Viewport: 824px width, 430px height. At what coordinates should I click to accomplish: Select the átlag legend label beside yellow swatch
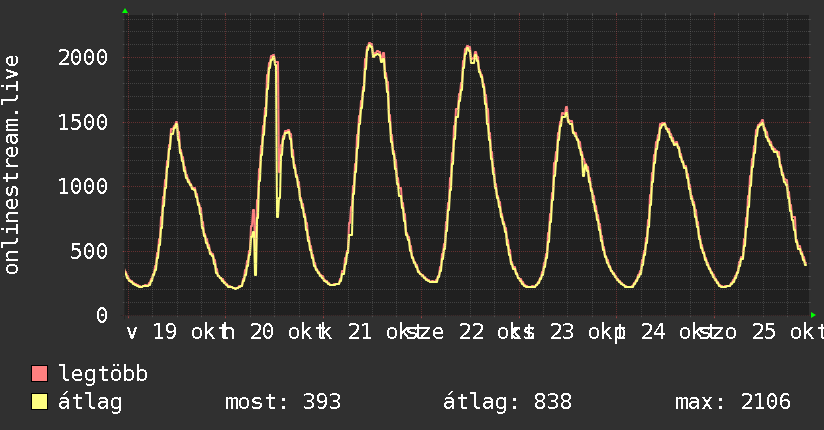pyautogui.click(x=90, y=402)
